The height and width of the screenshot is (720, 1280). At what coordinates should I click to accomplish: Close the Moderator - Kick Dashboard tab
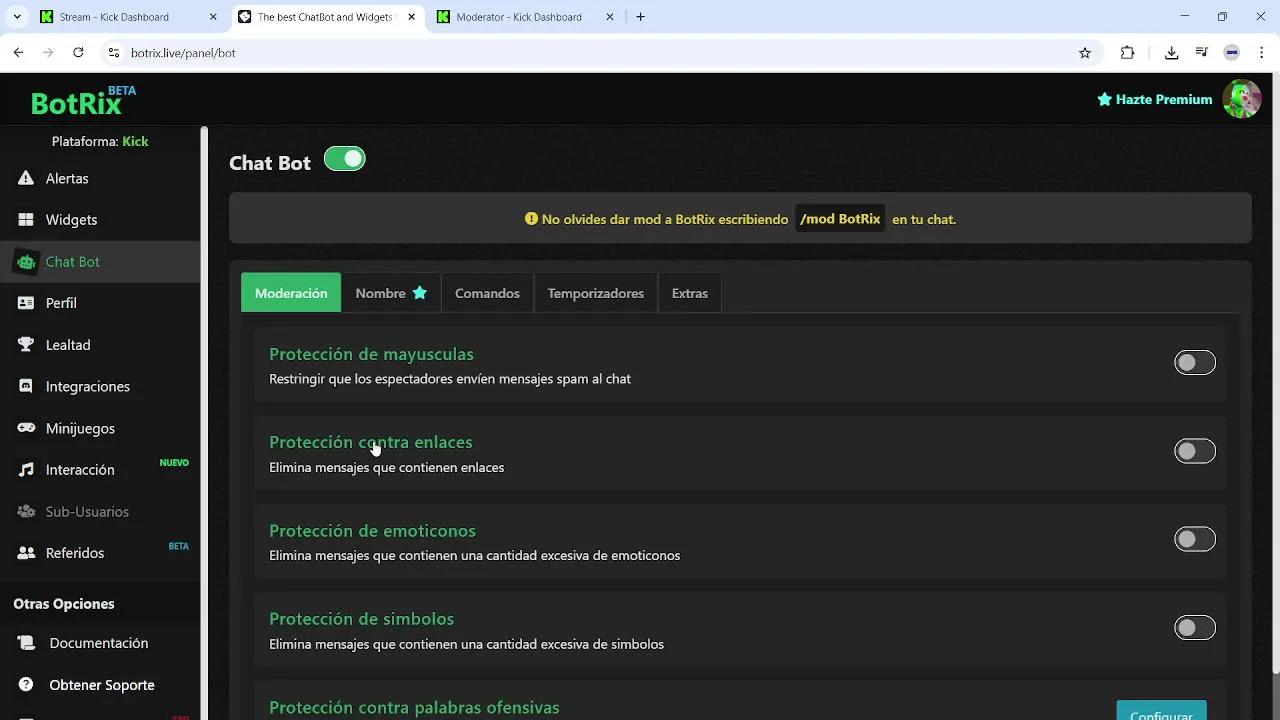click(609, 17)
